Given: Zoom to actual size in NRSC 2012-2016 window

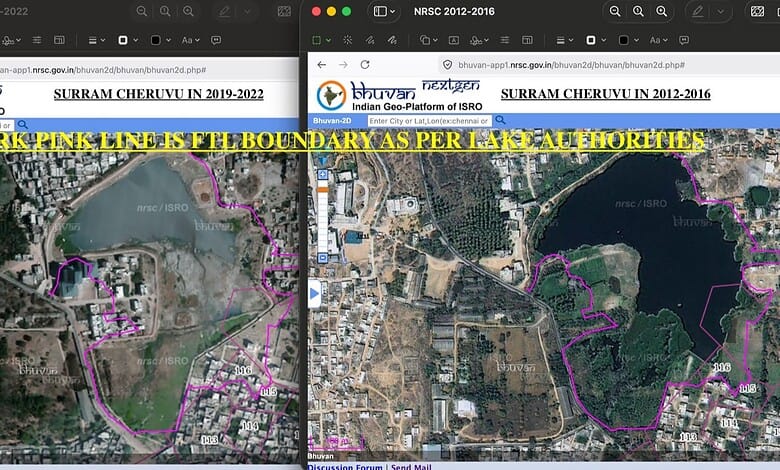Looking at the screenshot, I should (638, 11).
